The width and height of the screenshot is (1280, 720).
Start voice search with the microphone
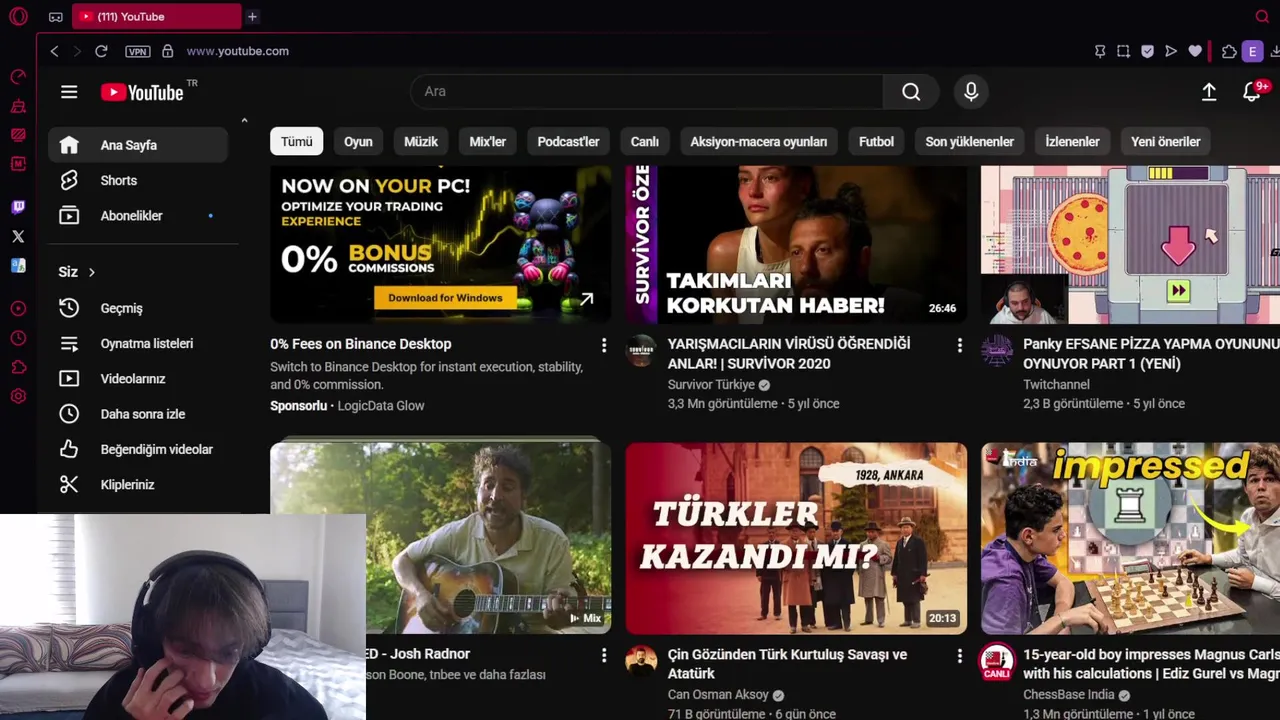click(x=971, y=91)
